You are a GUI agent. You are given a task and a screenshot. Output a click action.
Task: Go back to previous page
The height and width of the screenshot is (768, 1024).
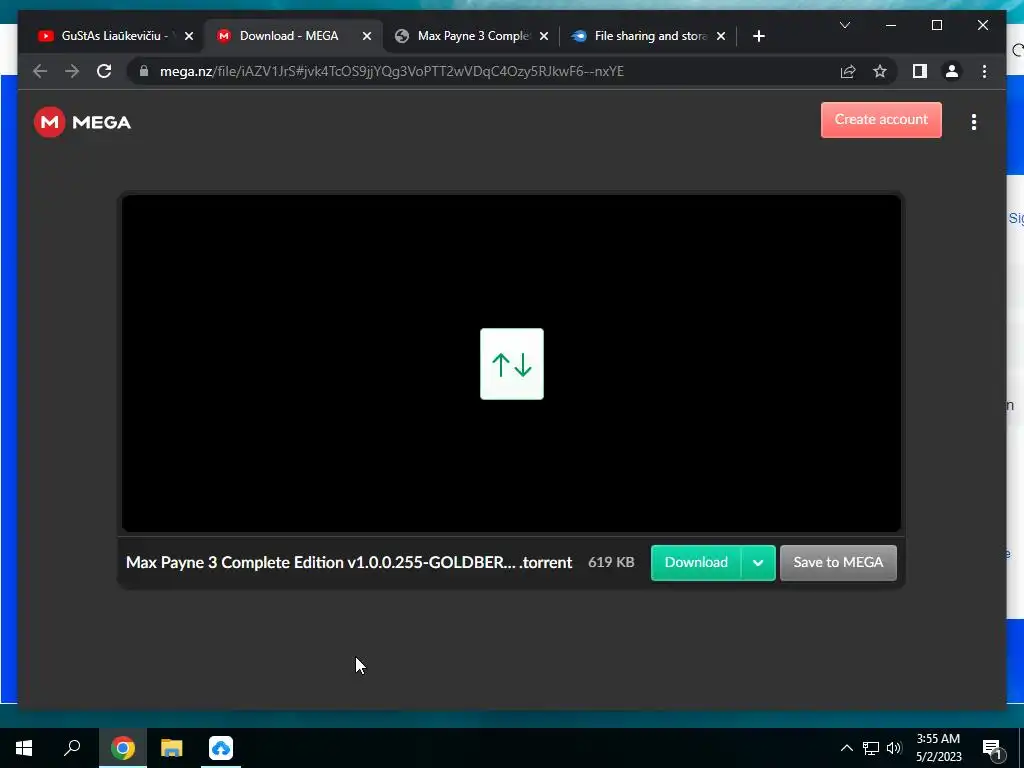40,71
